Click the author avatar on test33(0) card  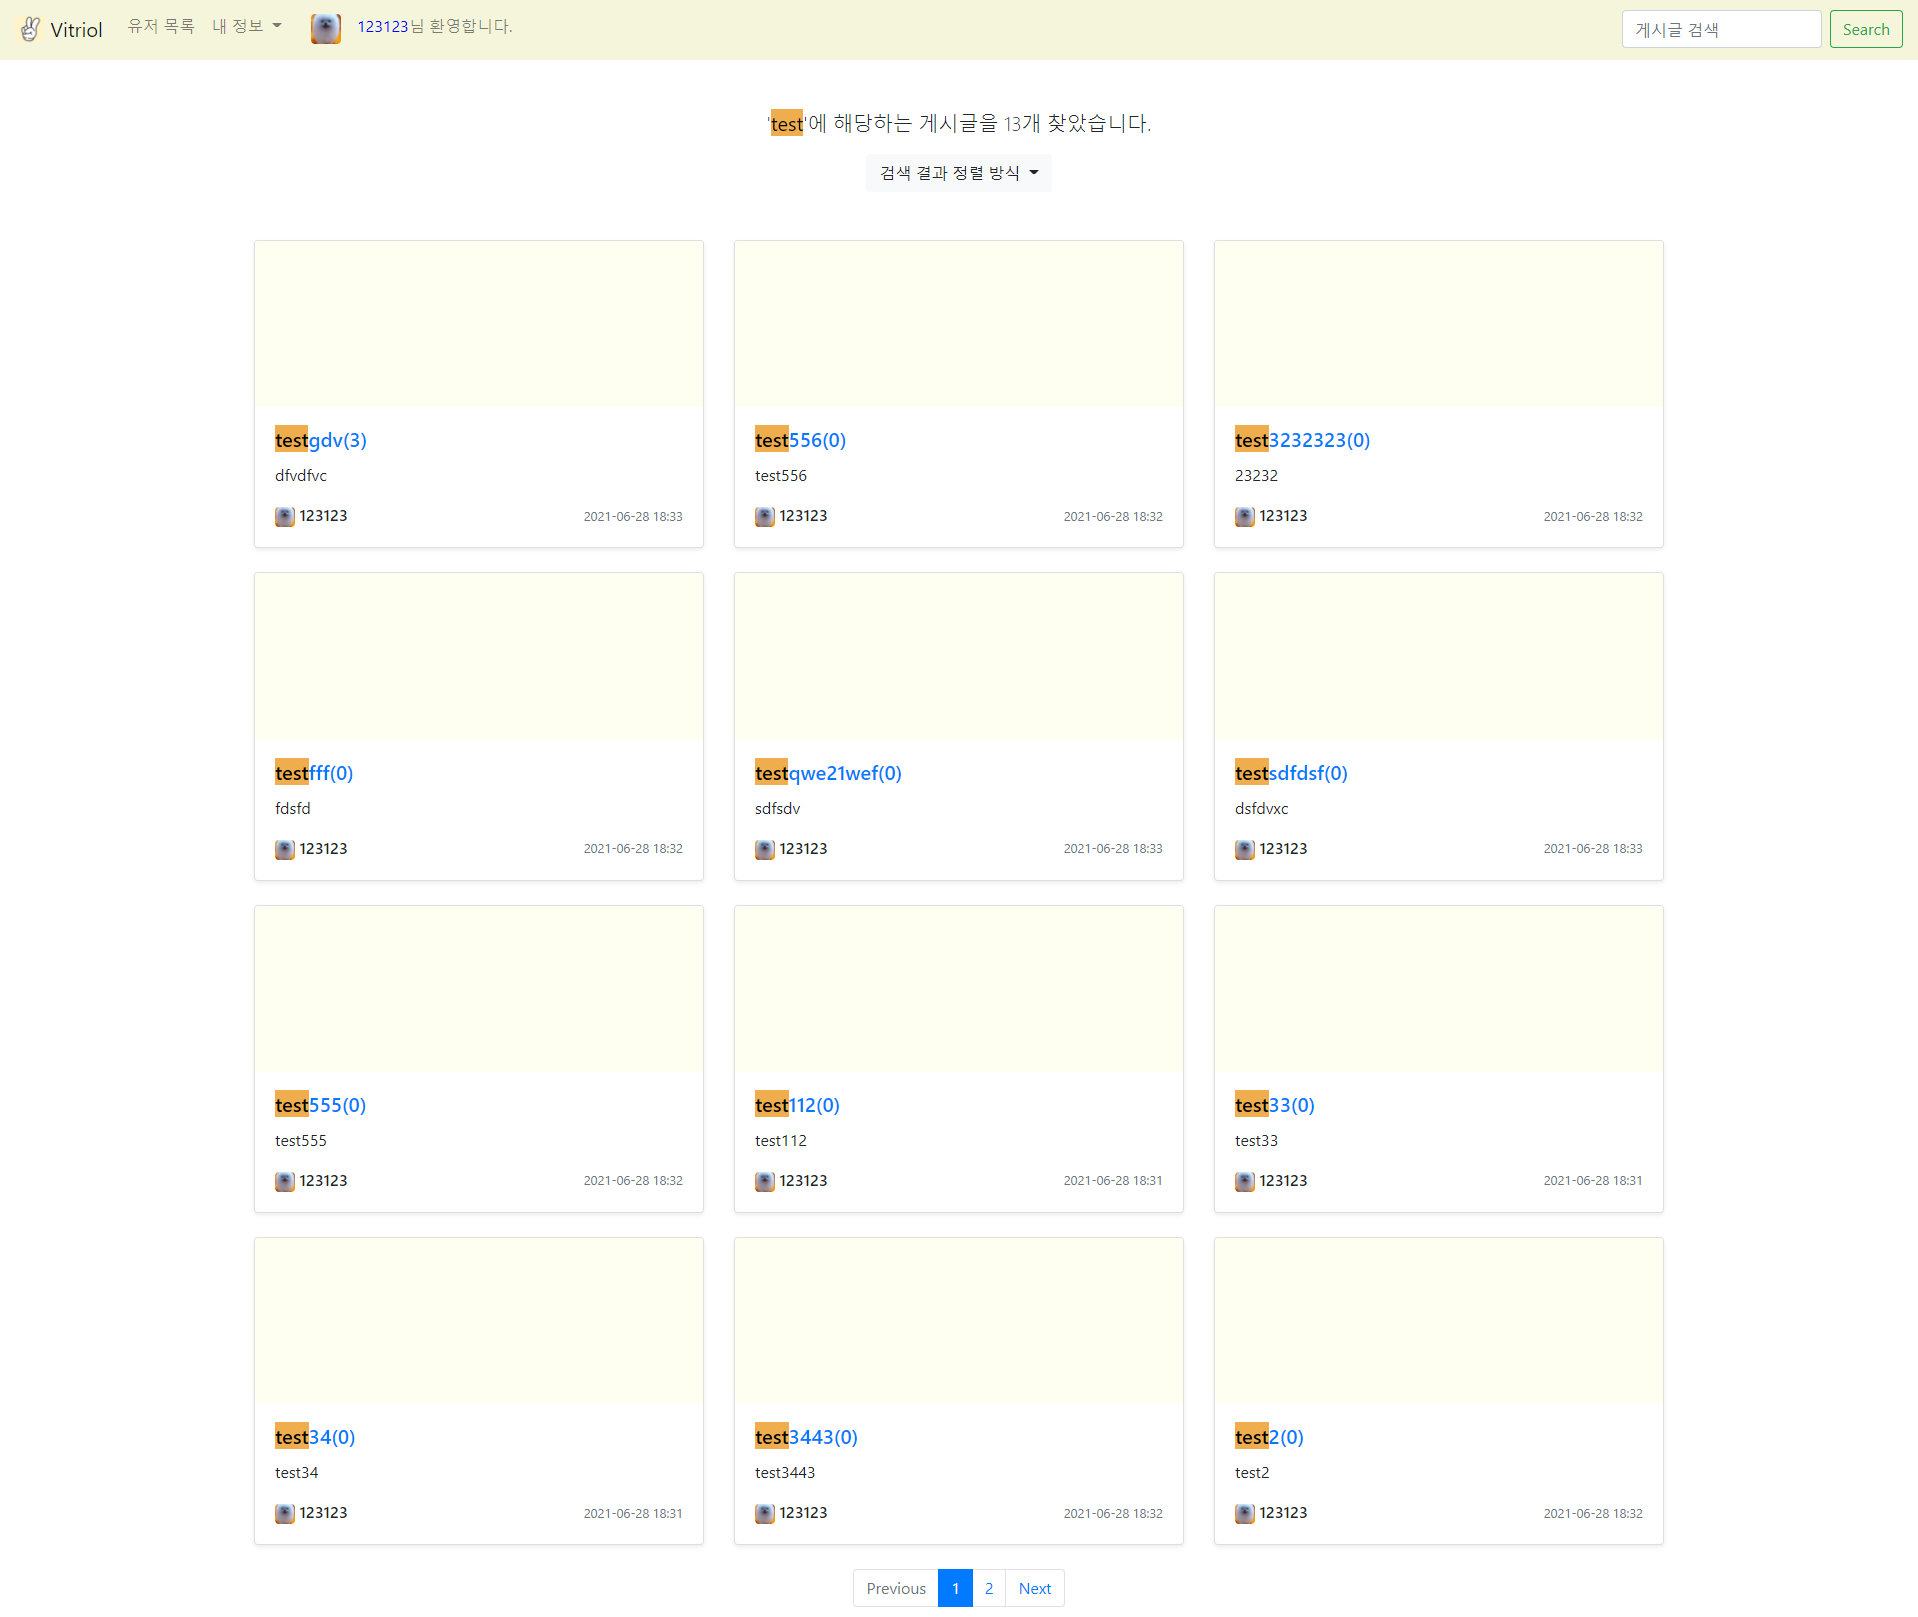point(1244,1181)
